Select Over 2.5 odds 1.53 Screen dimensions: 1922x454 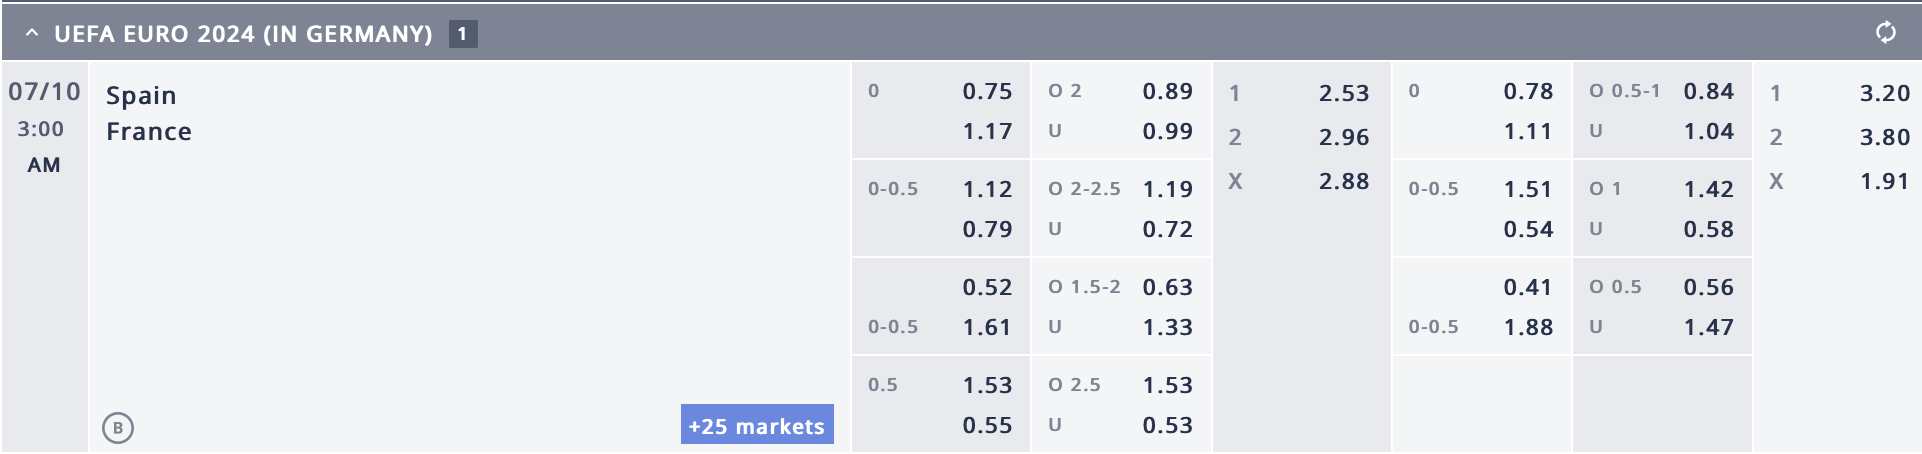(x=1167, y=385)
